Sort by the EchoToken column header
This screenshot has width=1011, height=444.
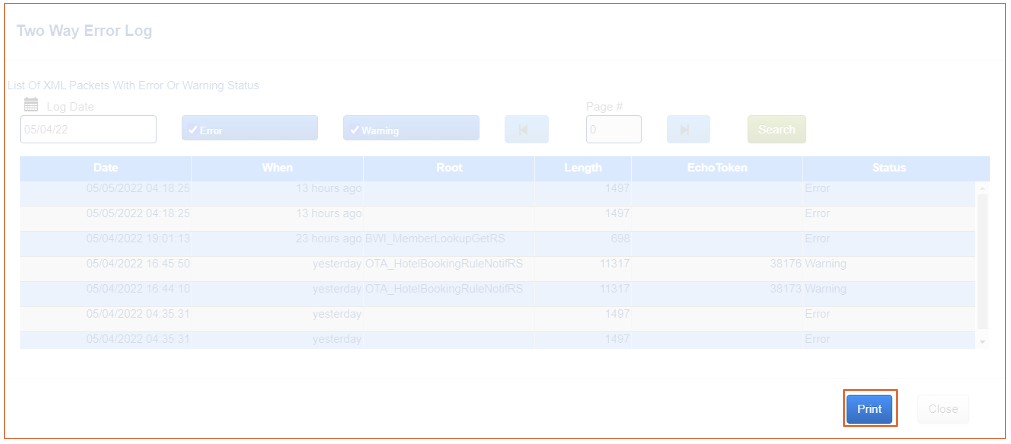click(717, 168)
